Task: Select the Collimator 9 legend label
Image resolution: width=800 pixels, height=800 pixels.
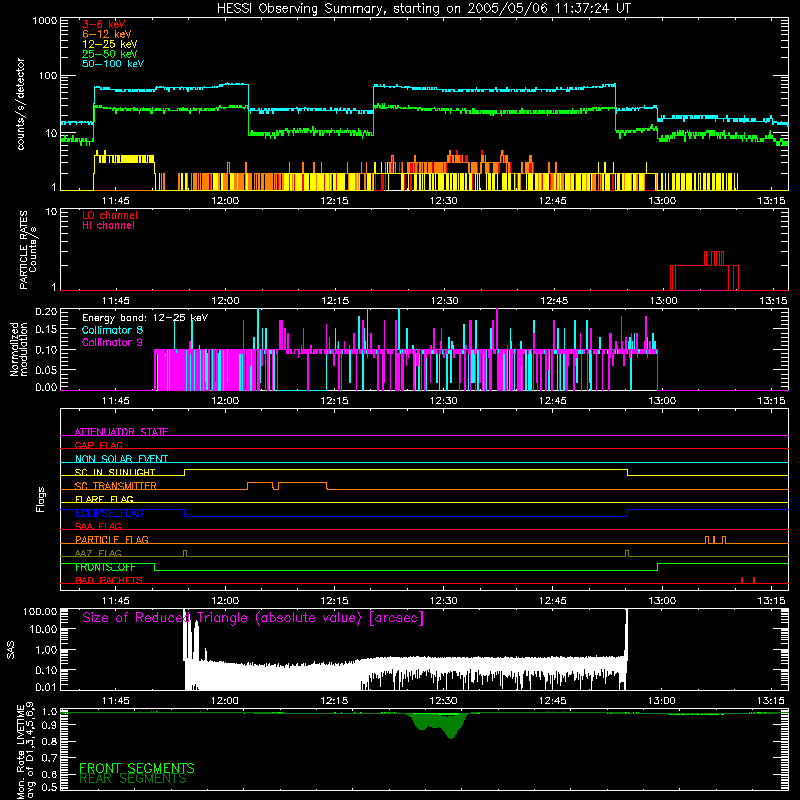Action: (x=112, y=342)
